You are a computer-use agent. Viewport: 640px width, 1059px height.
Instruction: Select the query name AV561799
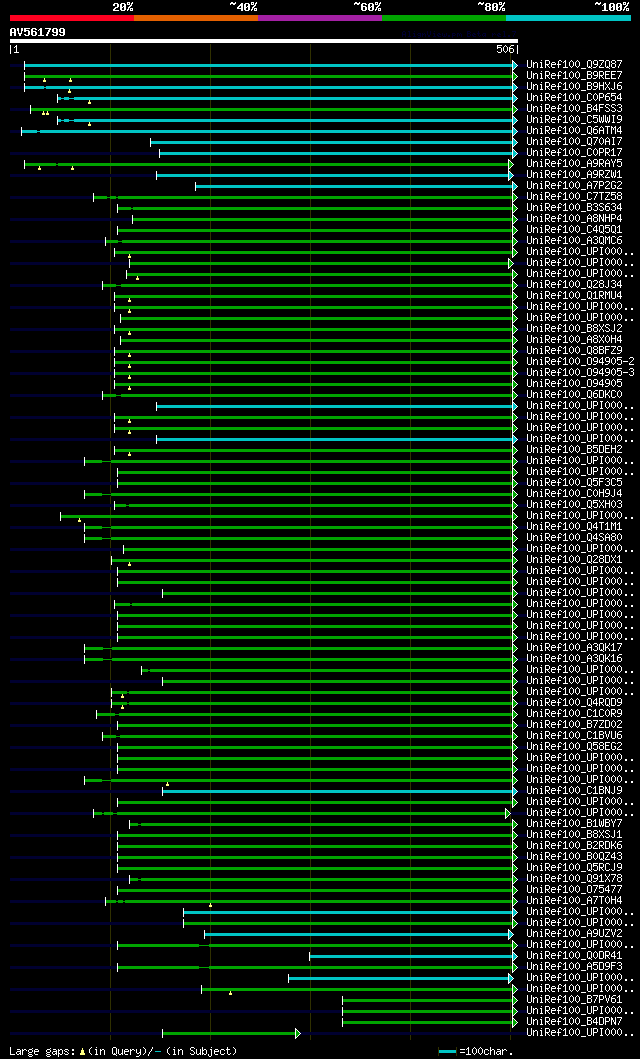(x=37, y=32)
